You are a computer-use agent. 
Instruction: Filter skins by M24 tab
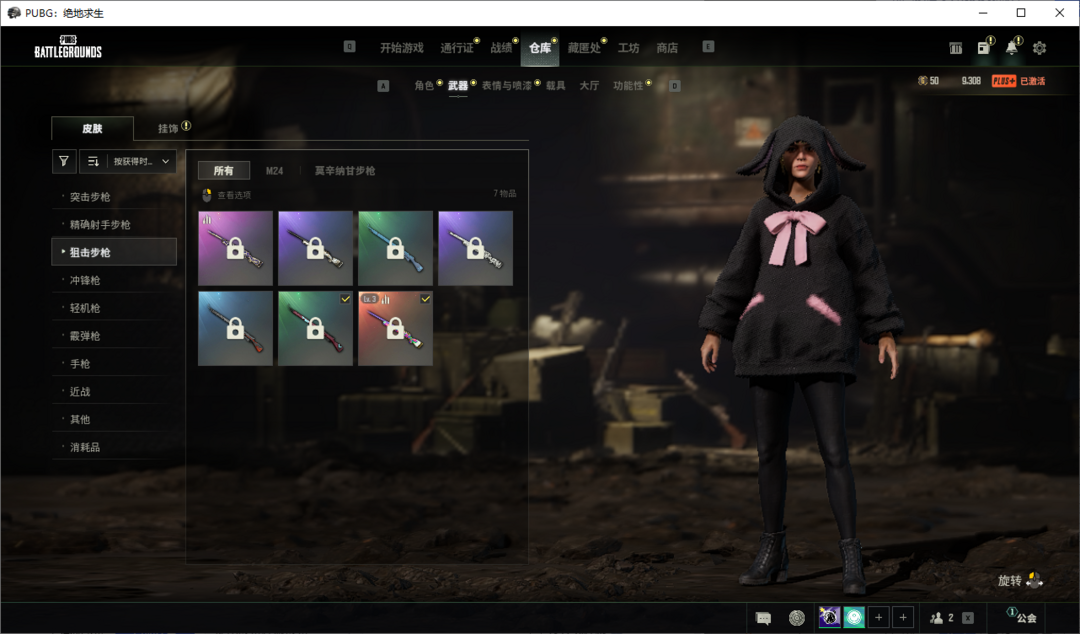(274, 171)
